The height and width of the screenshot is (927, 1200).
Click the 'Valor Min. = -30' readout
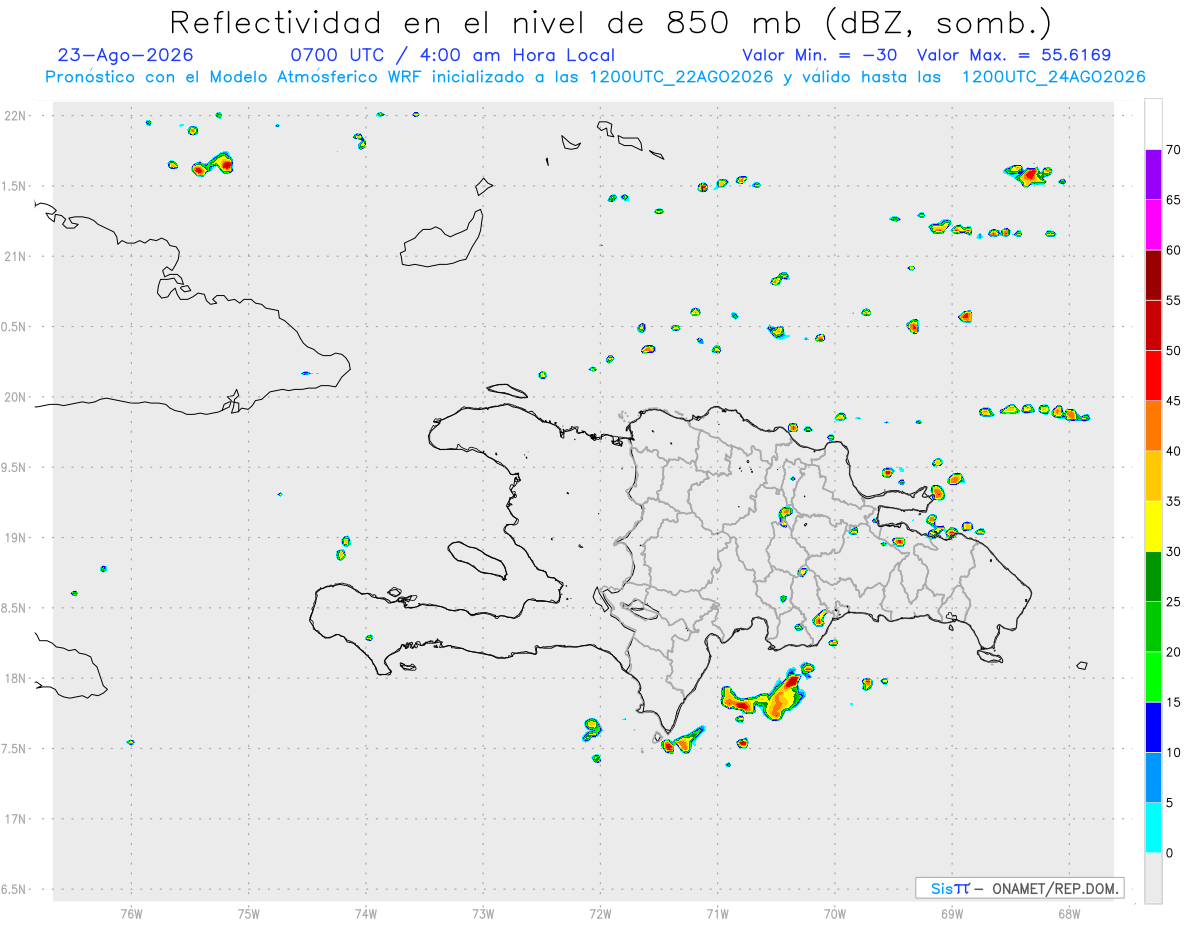click(819, 55)
